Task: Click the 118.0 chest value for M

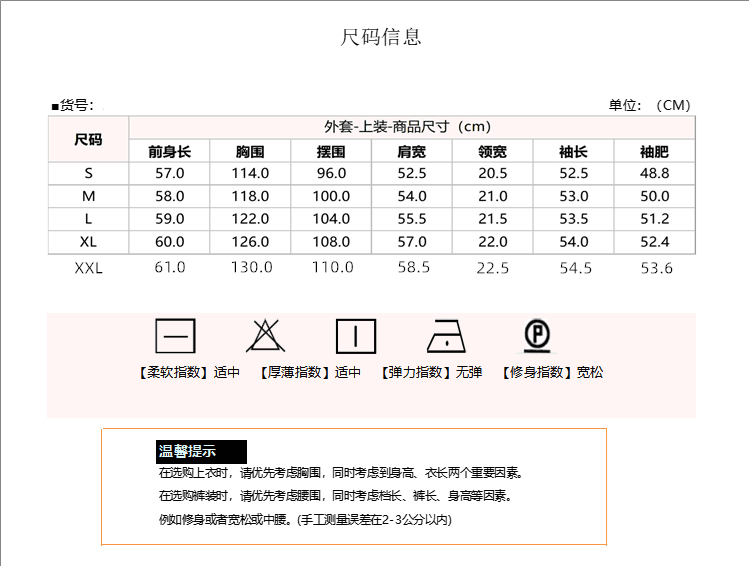Action: pyautogui.click(x=250, y=196)
